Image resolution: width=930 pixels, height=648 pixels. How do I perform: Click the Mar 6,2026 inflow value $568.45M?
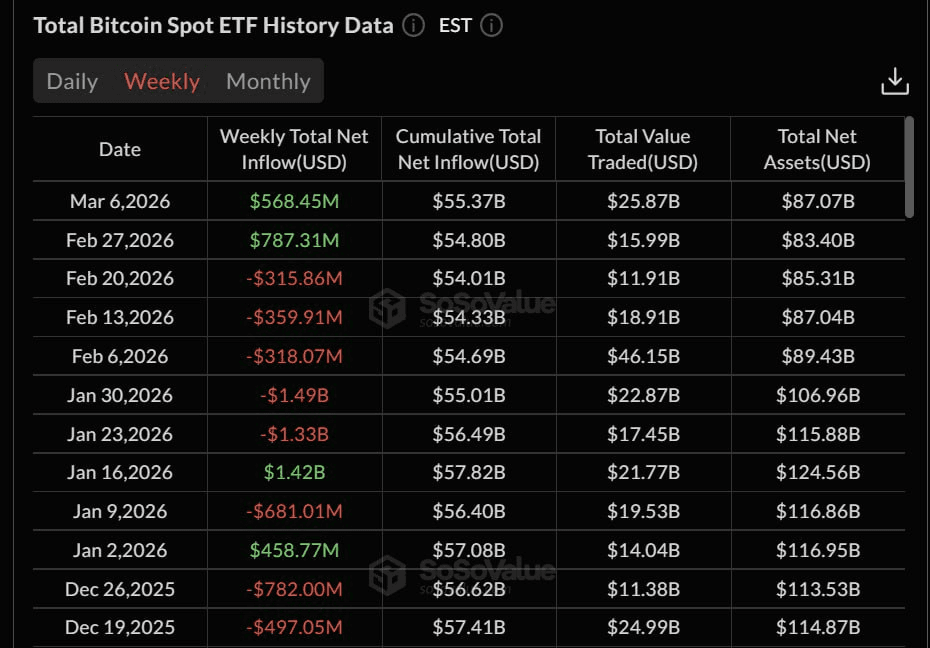click(293, 201)
